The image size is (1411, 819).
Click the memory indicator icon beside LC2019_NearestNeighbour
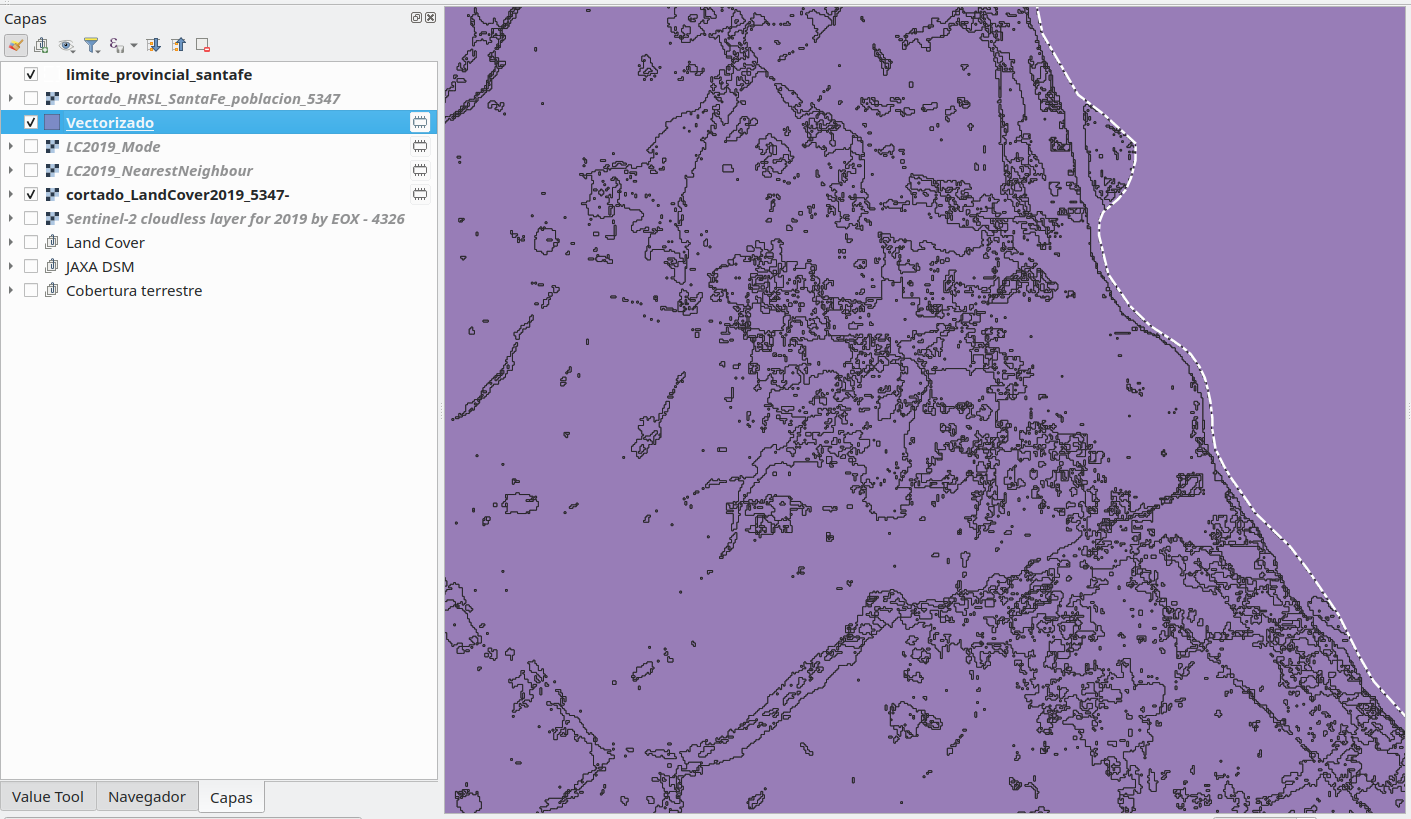point(420,170)
